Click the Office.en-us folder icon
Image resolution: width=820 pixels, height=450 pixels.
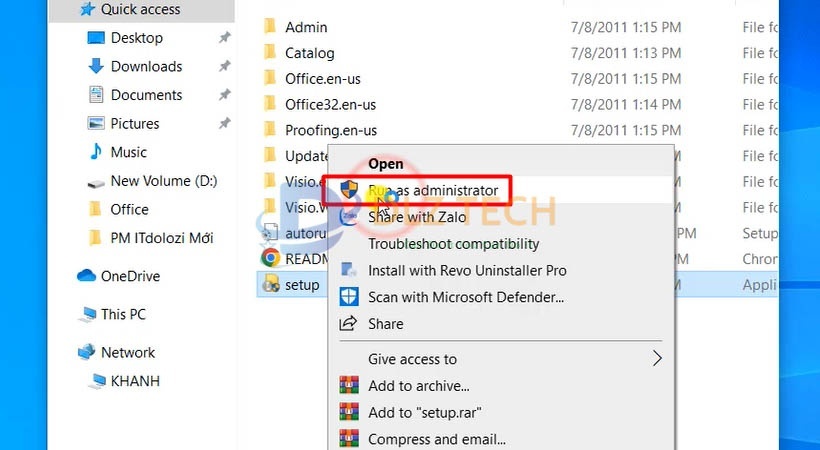[270, 77]
